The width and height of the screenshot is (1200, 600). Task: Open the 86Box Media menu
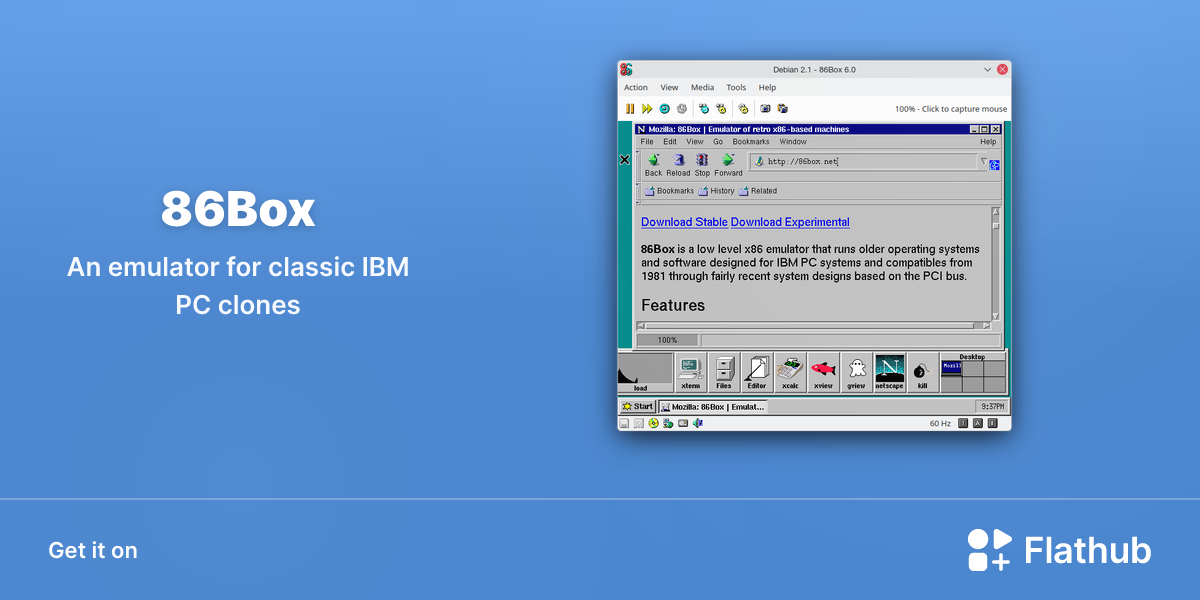[x=702, y=88]
